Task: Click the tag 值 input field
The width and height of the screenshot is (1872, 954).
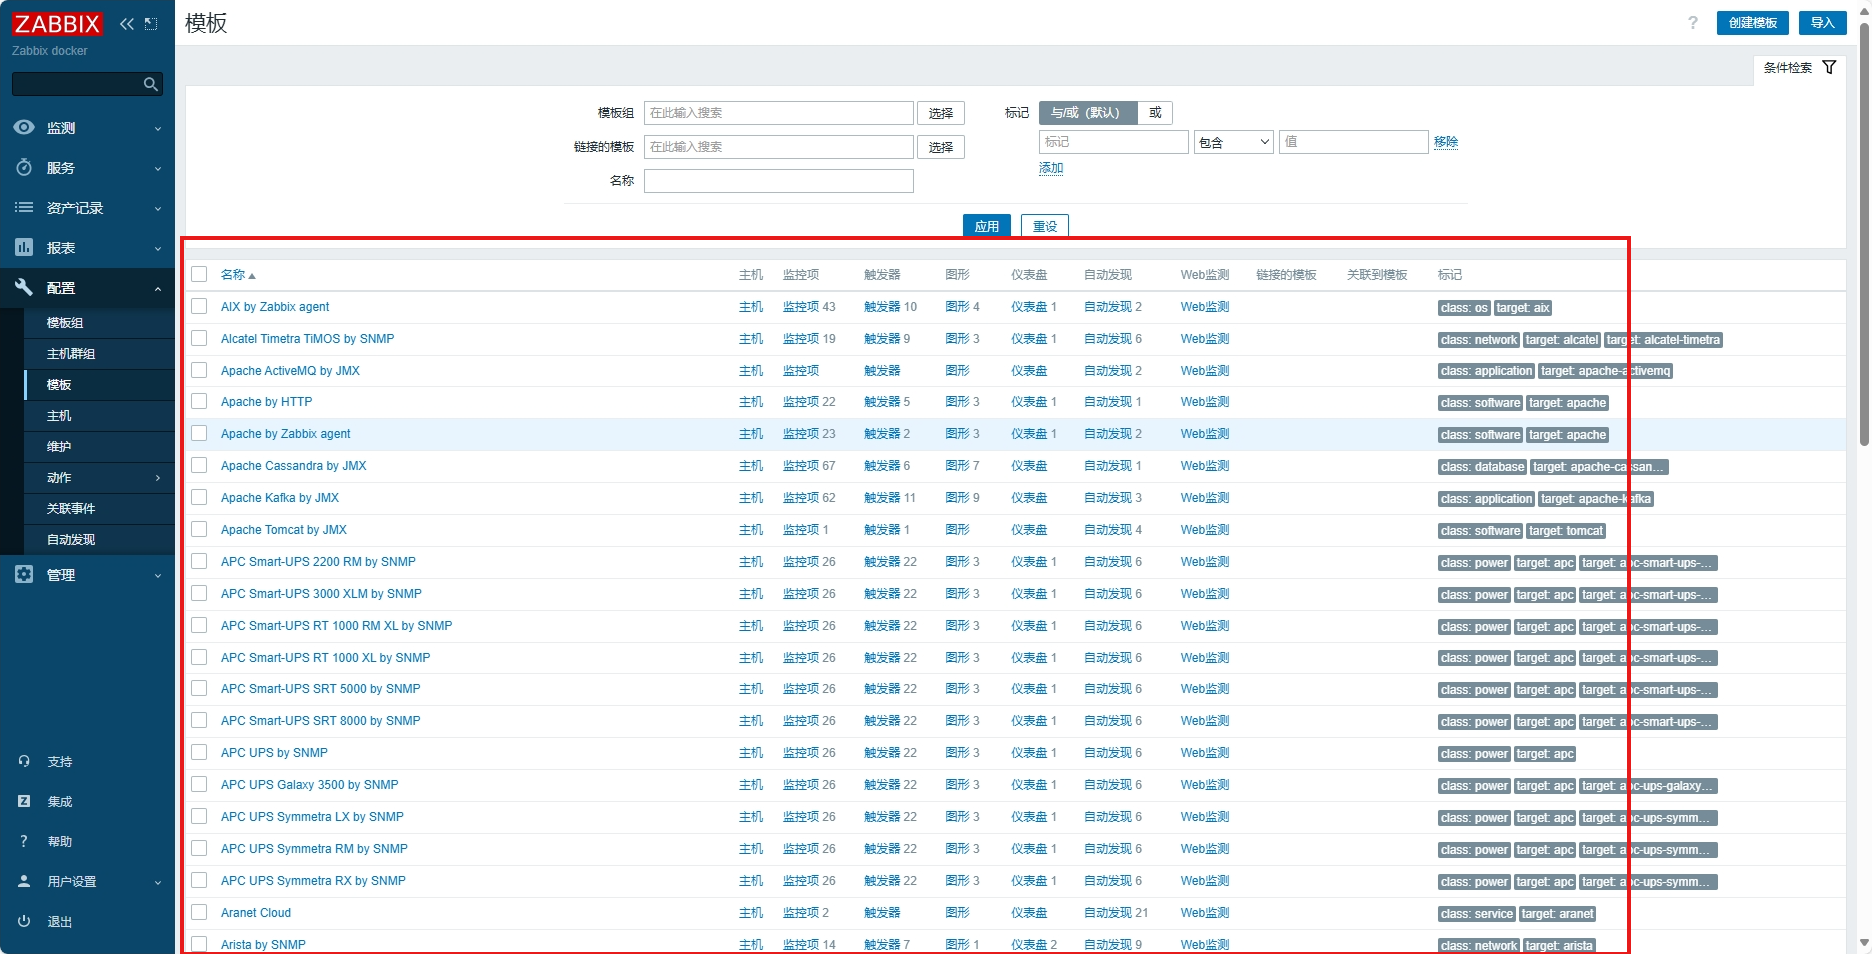Action: click(x=1353, y=142)
